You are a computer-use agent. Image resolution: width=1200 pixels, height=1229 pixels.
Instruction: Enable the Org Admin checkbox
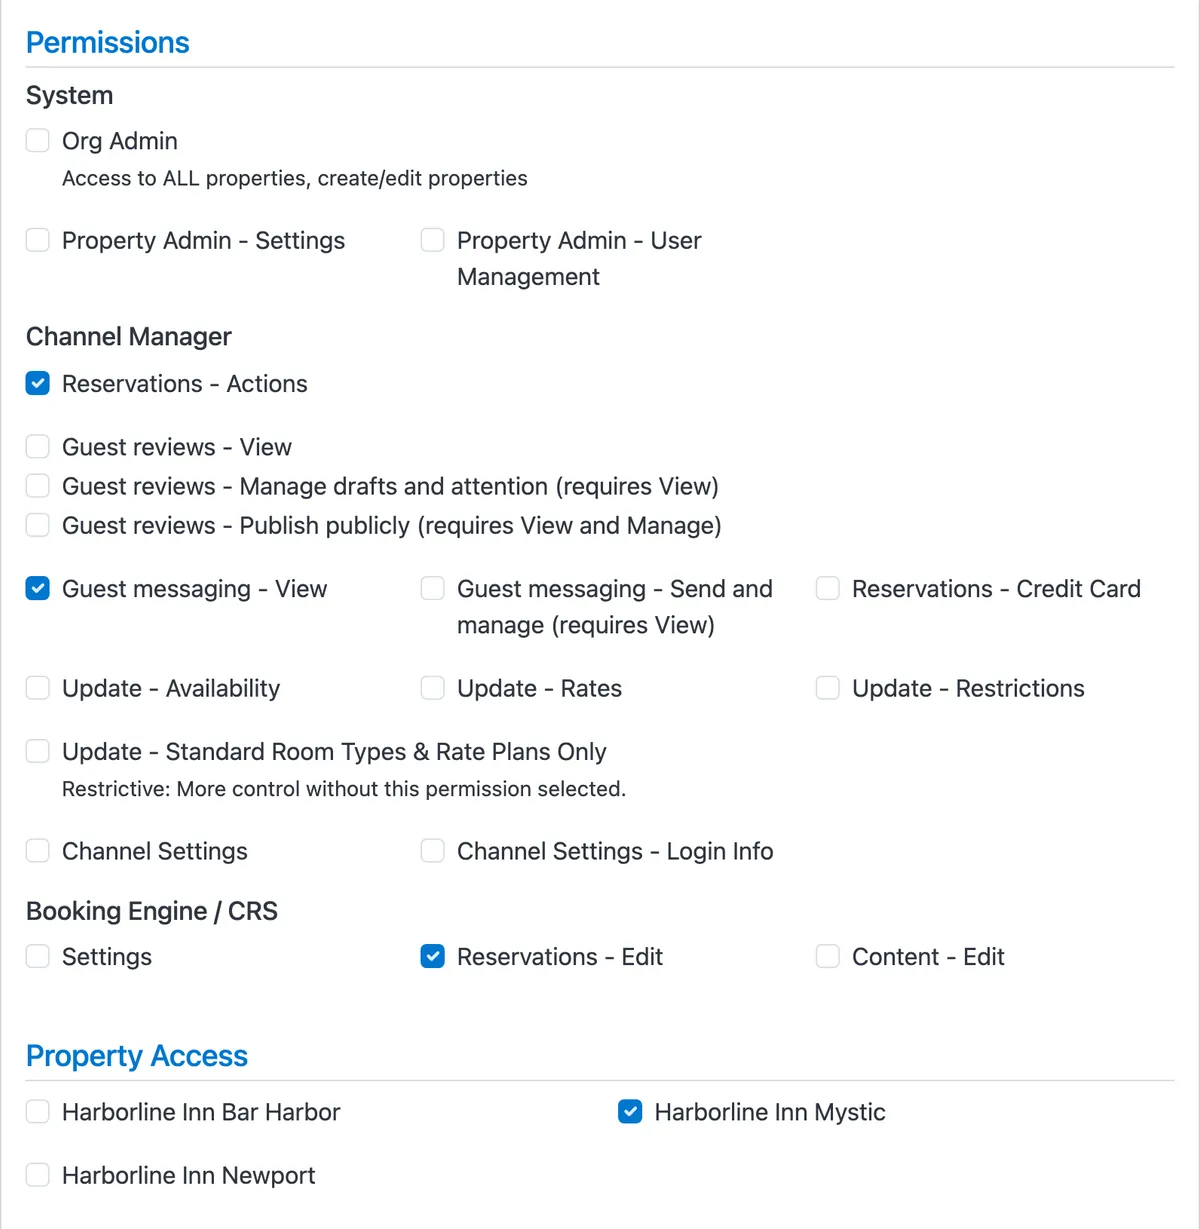(38, 141)
